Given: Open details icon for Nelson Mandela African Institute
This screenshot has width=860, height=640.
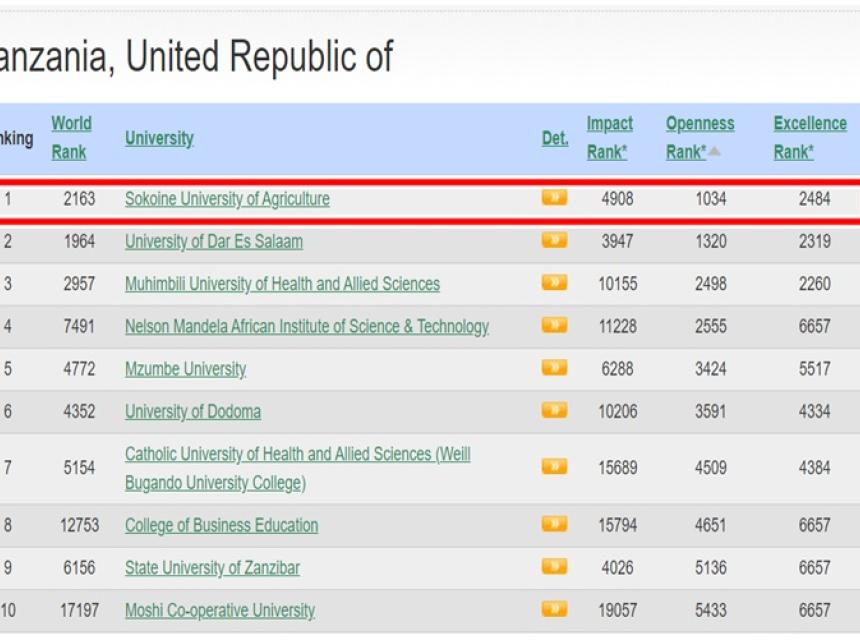Looking at the screenshot, I should [x=554, y=326].
